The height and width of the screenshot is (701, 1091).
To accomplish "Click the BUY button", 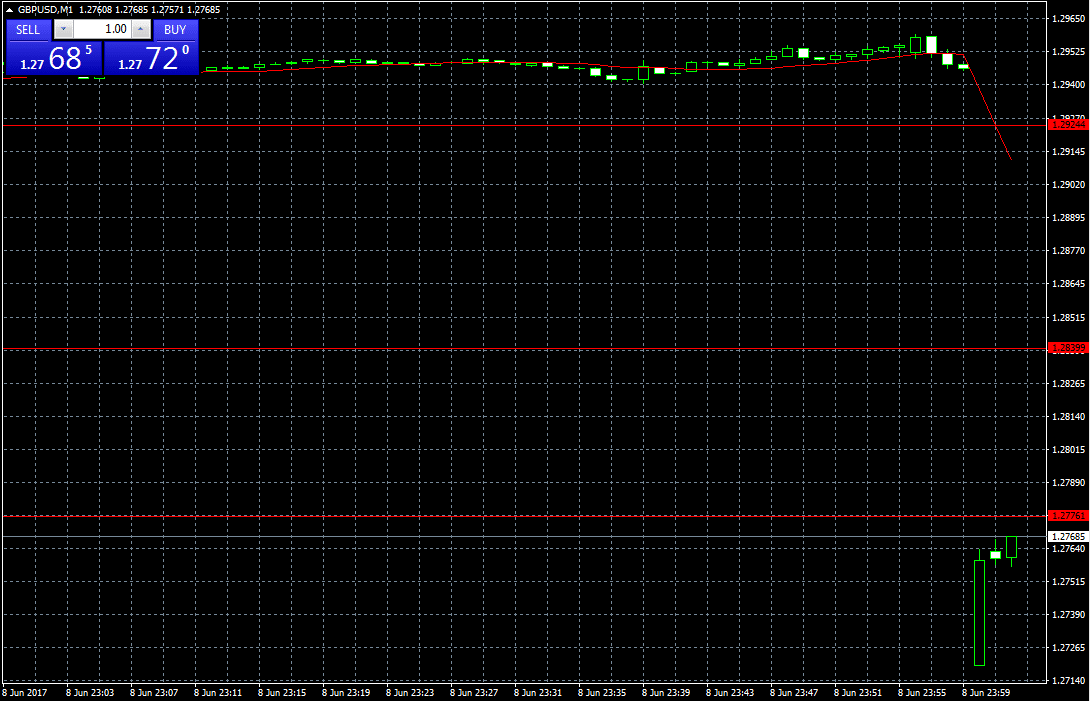I will [175, 30].
